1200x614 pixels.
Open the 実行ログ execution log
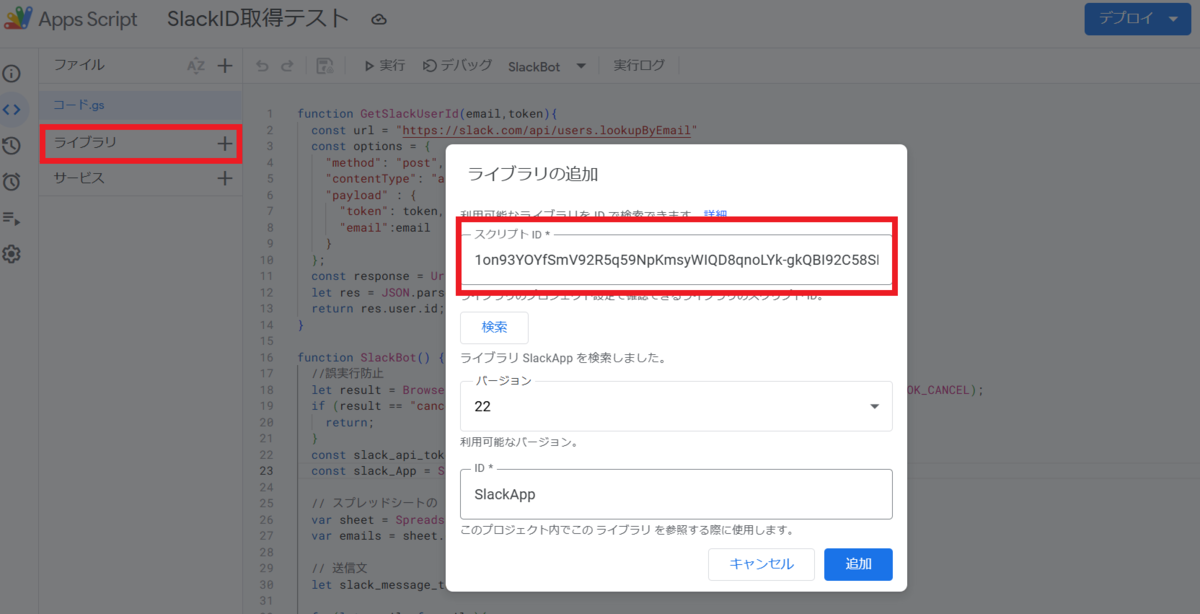point(638,66)
